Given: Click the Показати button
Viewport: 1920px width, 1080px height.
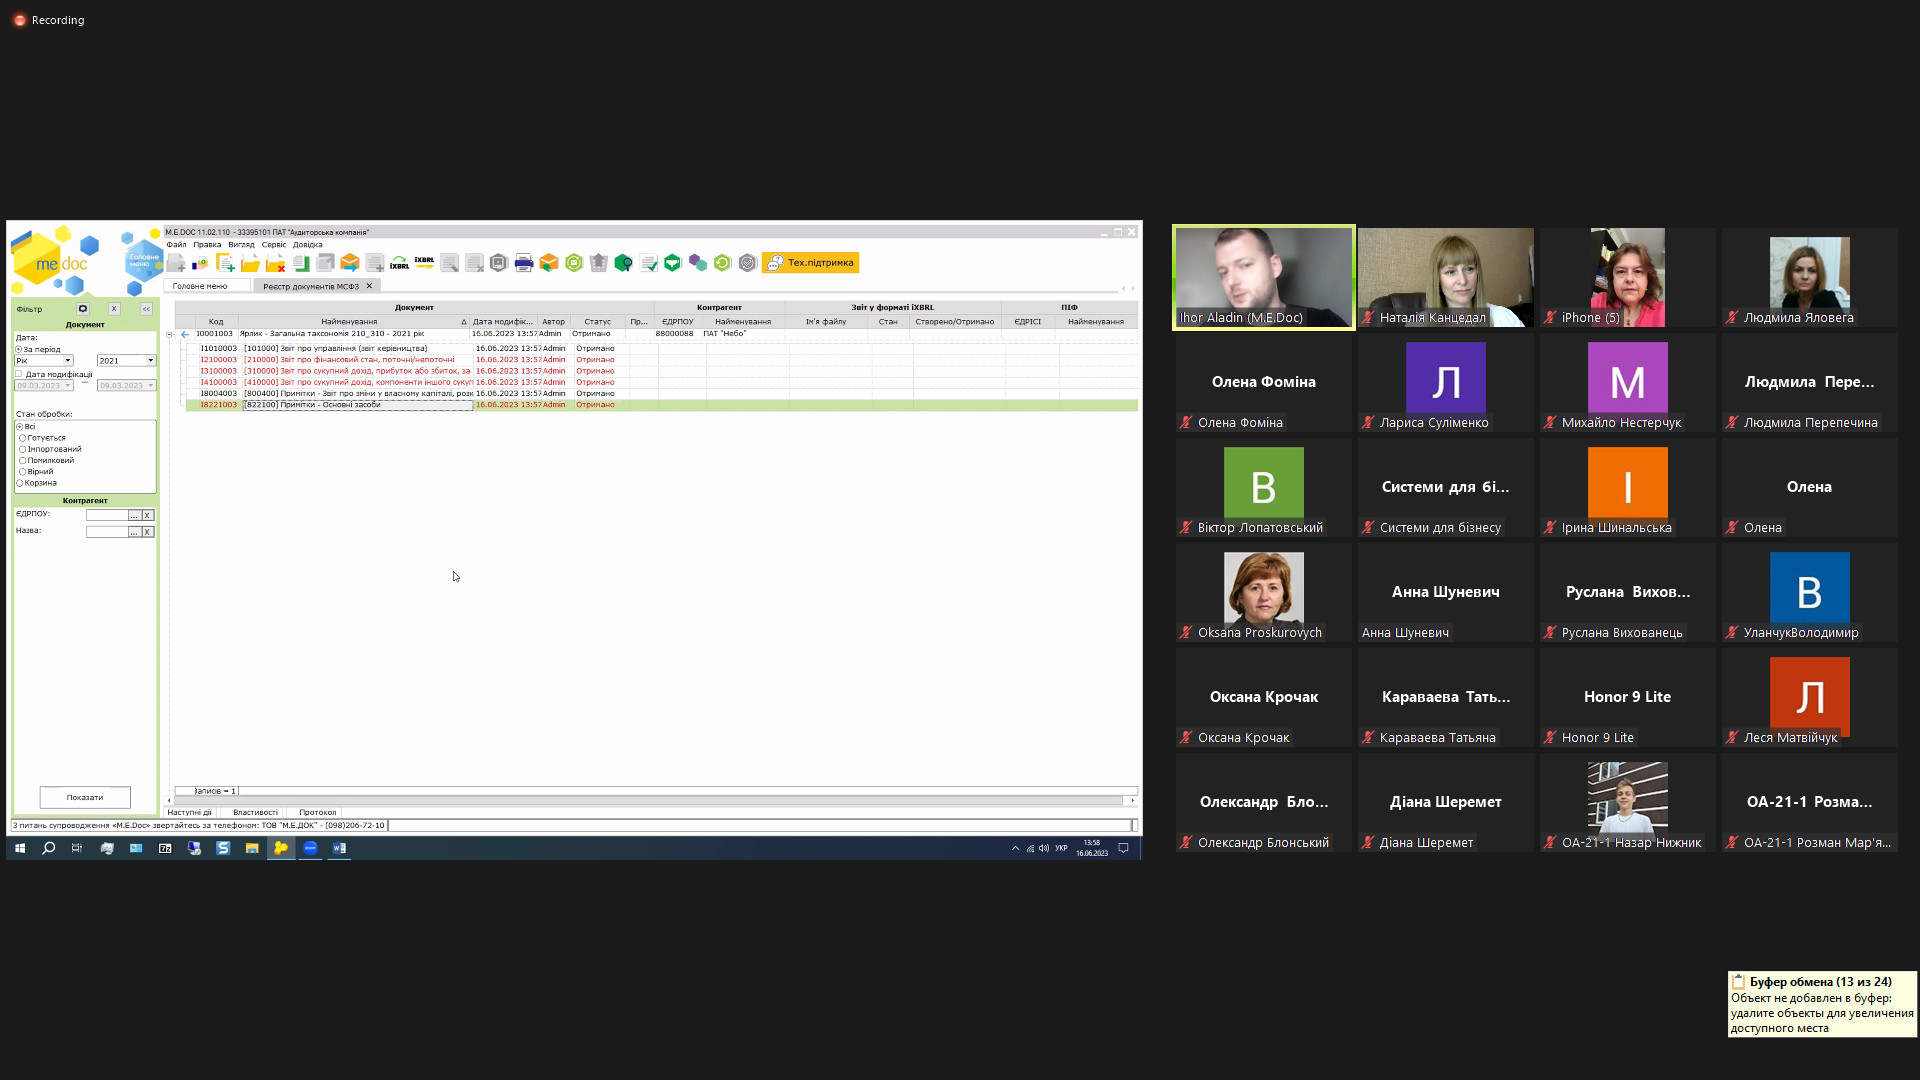Looking at the screenshot, I should pos(85,797).
